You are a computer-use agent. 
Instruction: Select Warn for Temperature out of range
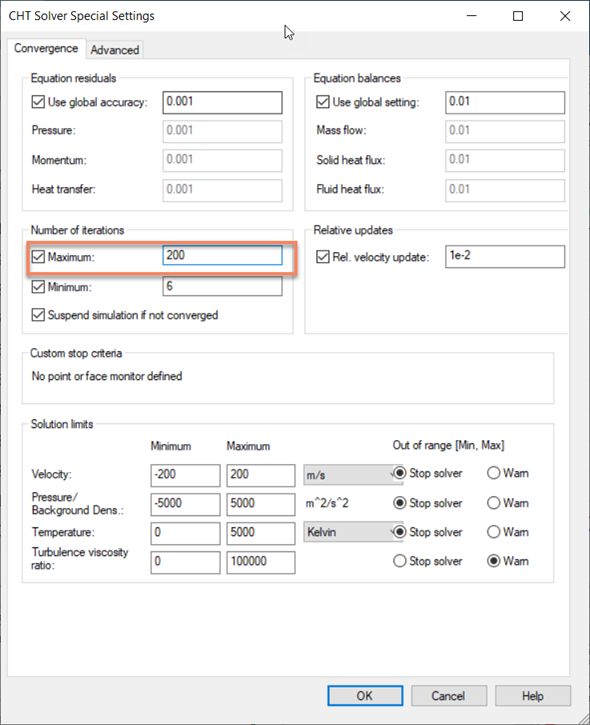(493, 532)
